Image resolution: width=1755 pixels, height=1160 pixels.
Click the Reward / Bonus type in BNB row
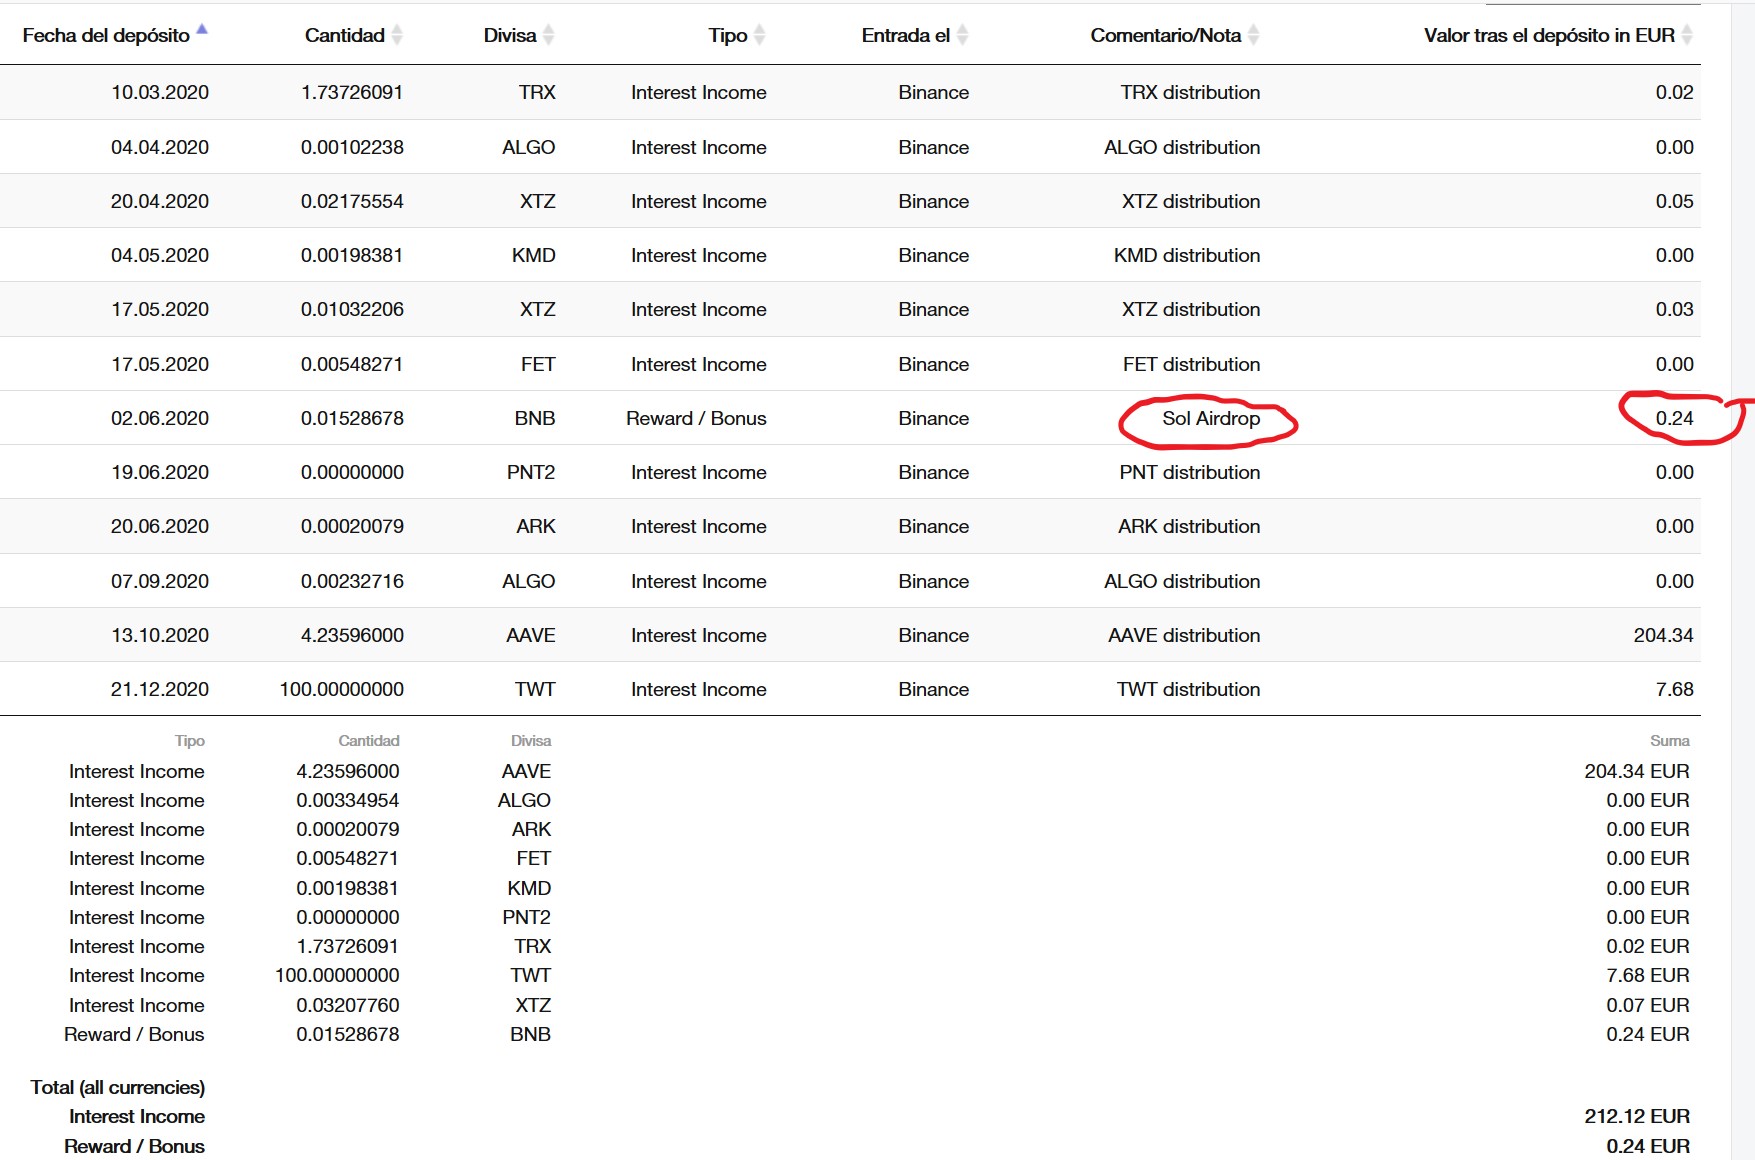coord(696,419)
